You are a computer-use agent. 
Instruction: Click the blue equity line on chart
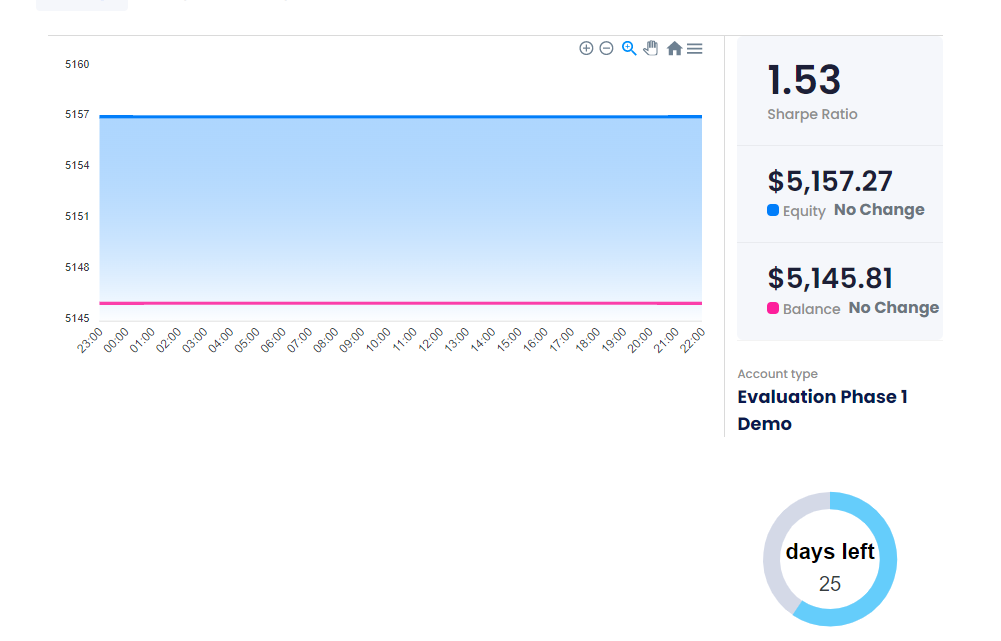click(400, 117)
